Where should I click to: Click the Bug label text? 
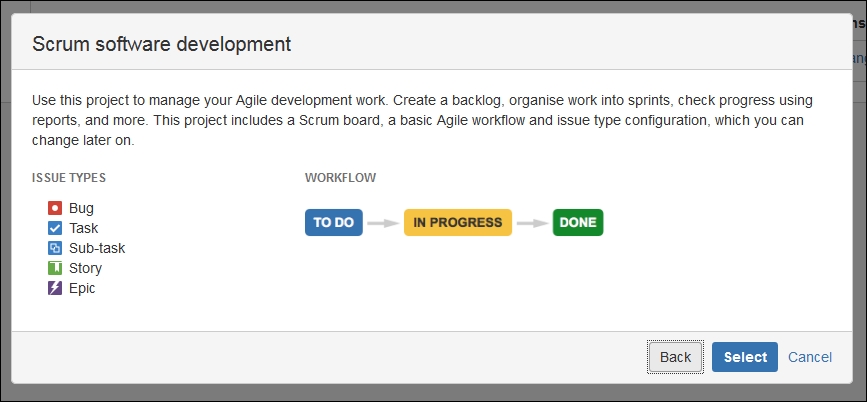click(x=81, y=208)
